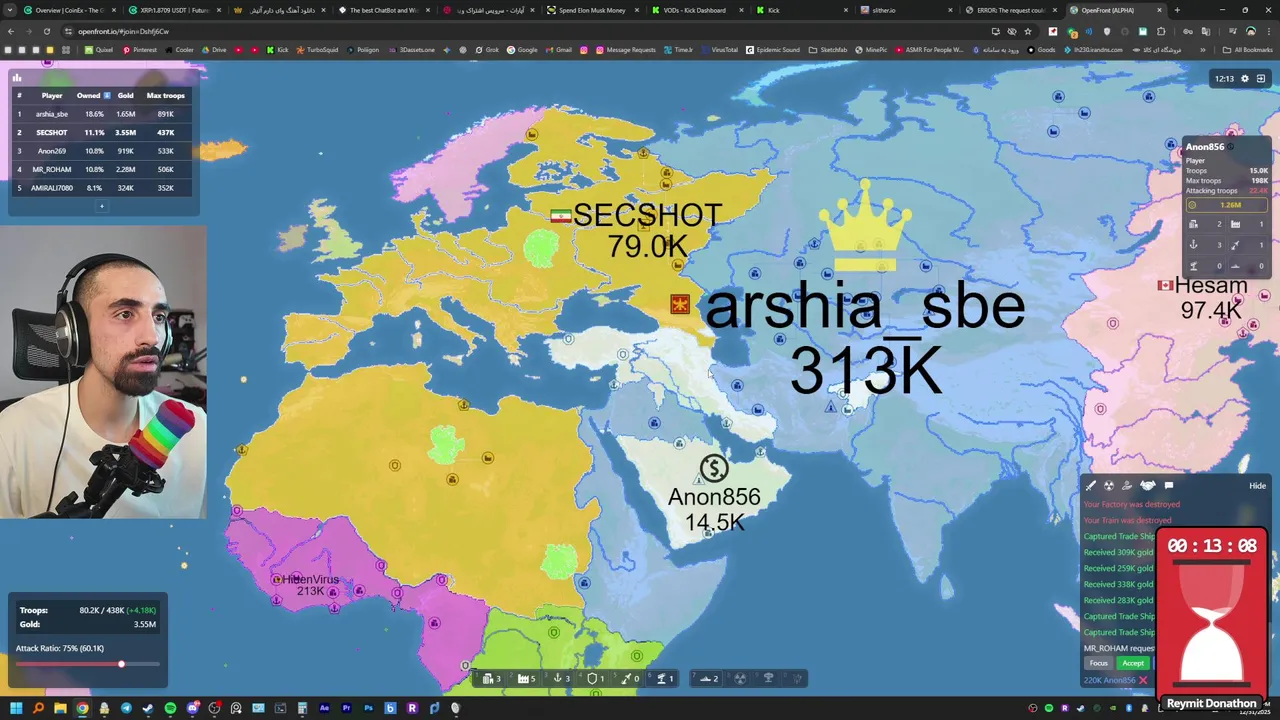Screen dimensions: 1280x720
Task: Filter events by the chat bubble icon
Action: pos(1168,486)
